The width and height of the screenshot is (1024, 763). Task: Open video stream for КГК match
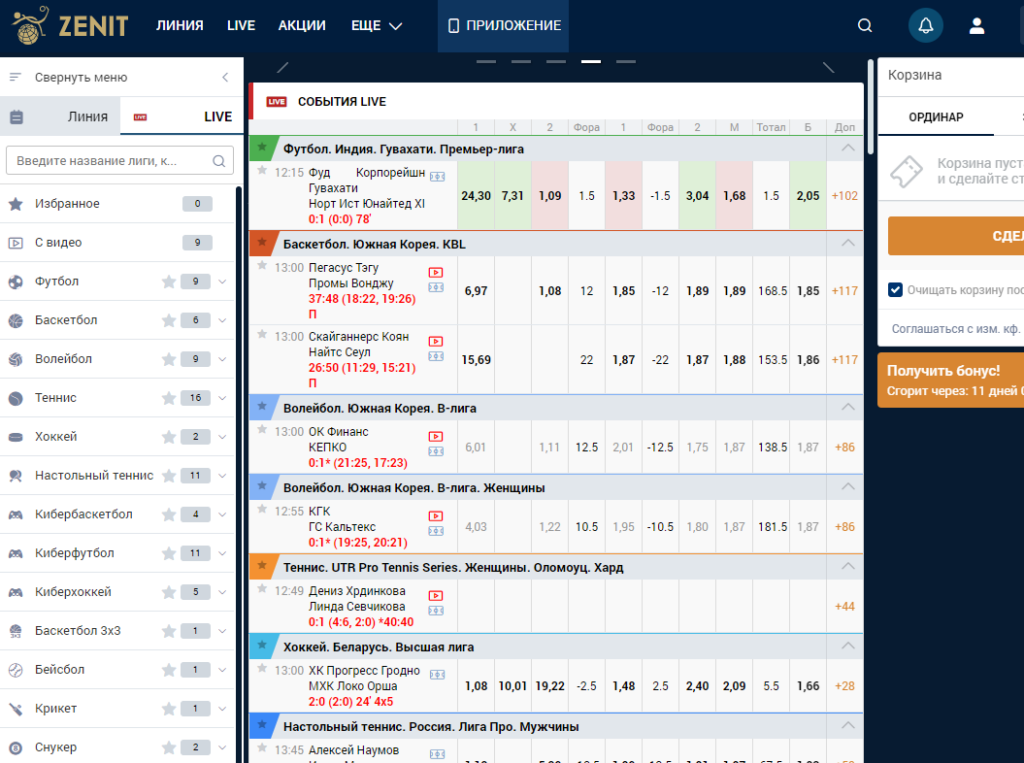(x=436, y=516)
